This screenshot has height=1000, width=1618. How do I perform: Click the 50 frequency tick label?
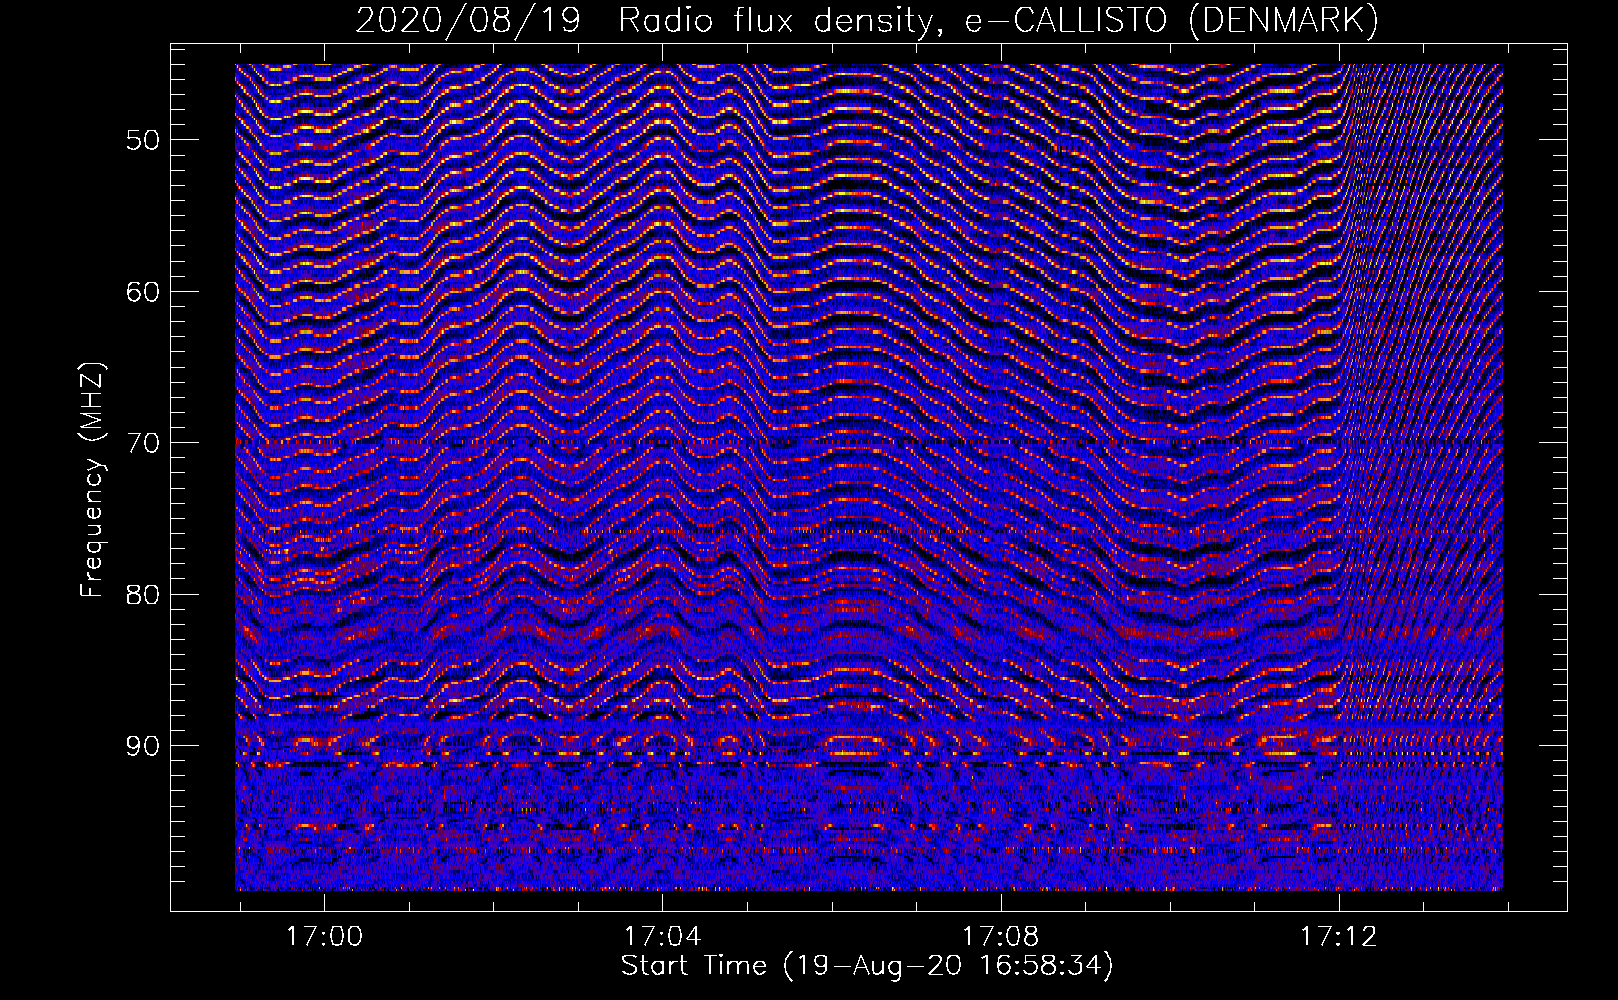coord(143,139)
